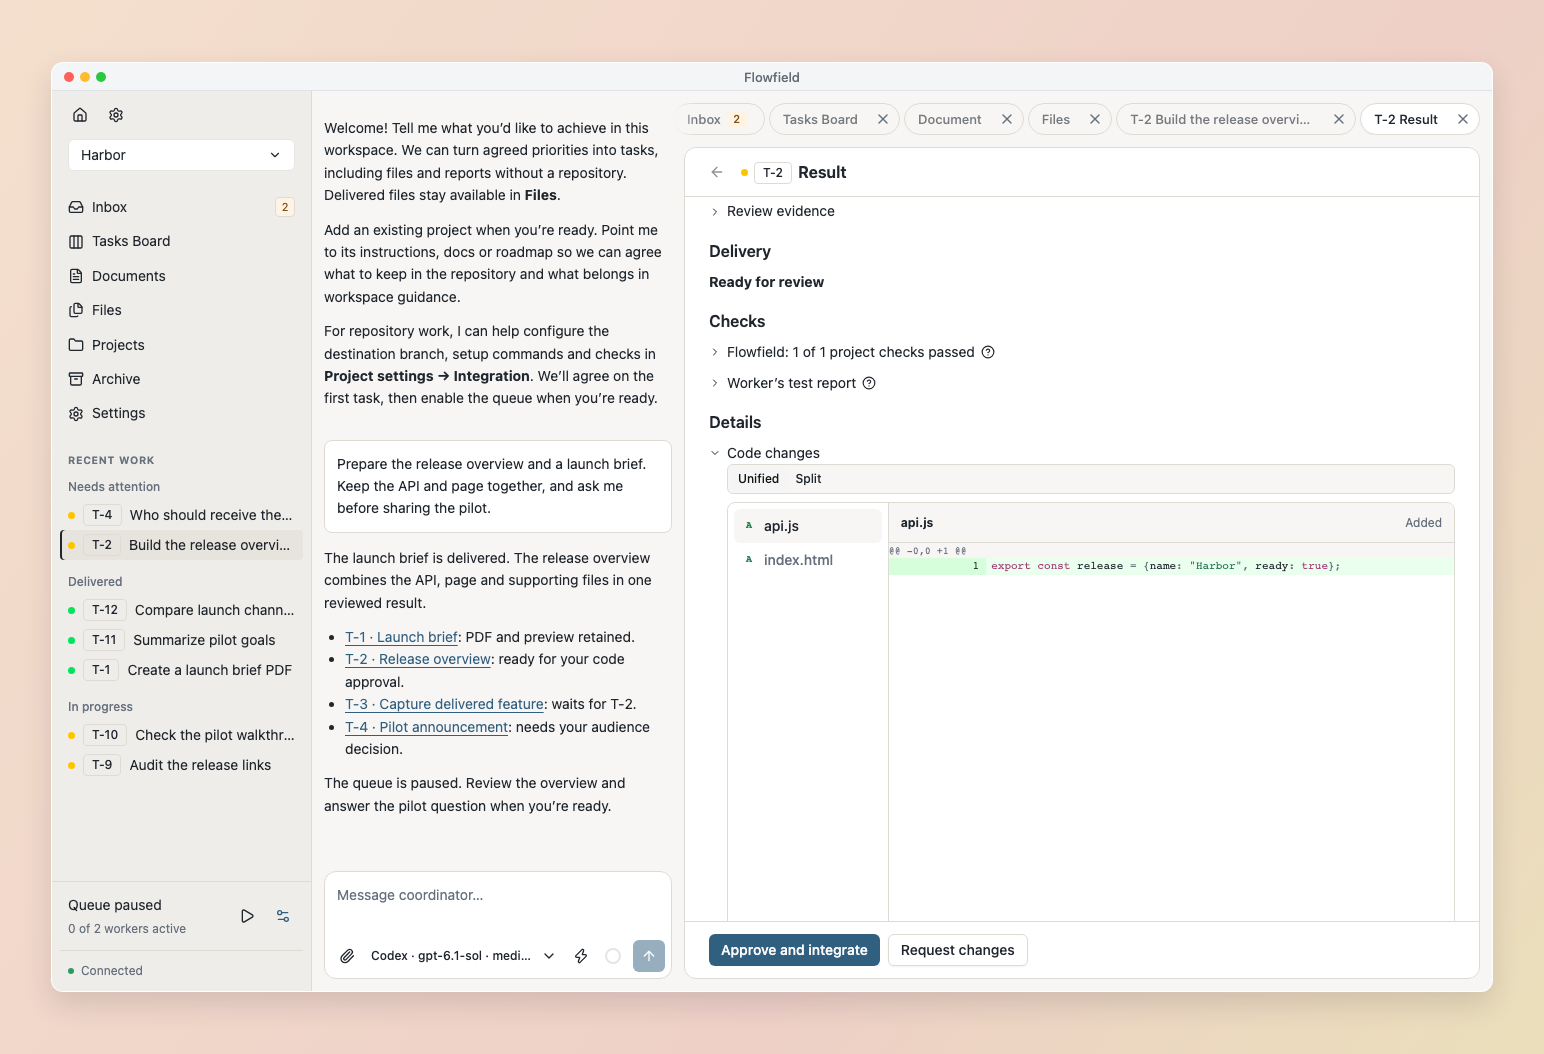Open the home icon in sidebar header
This screenshot has height=1054, width=1544.
coord(80,115)
